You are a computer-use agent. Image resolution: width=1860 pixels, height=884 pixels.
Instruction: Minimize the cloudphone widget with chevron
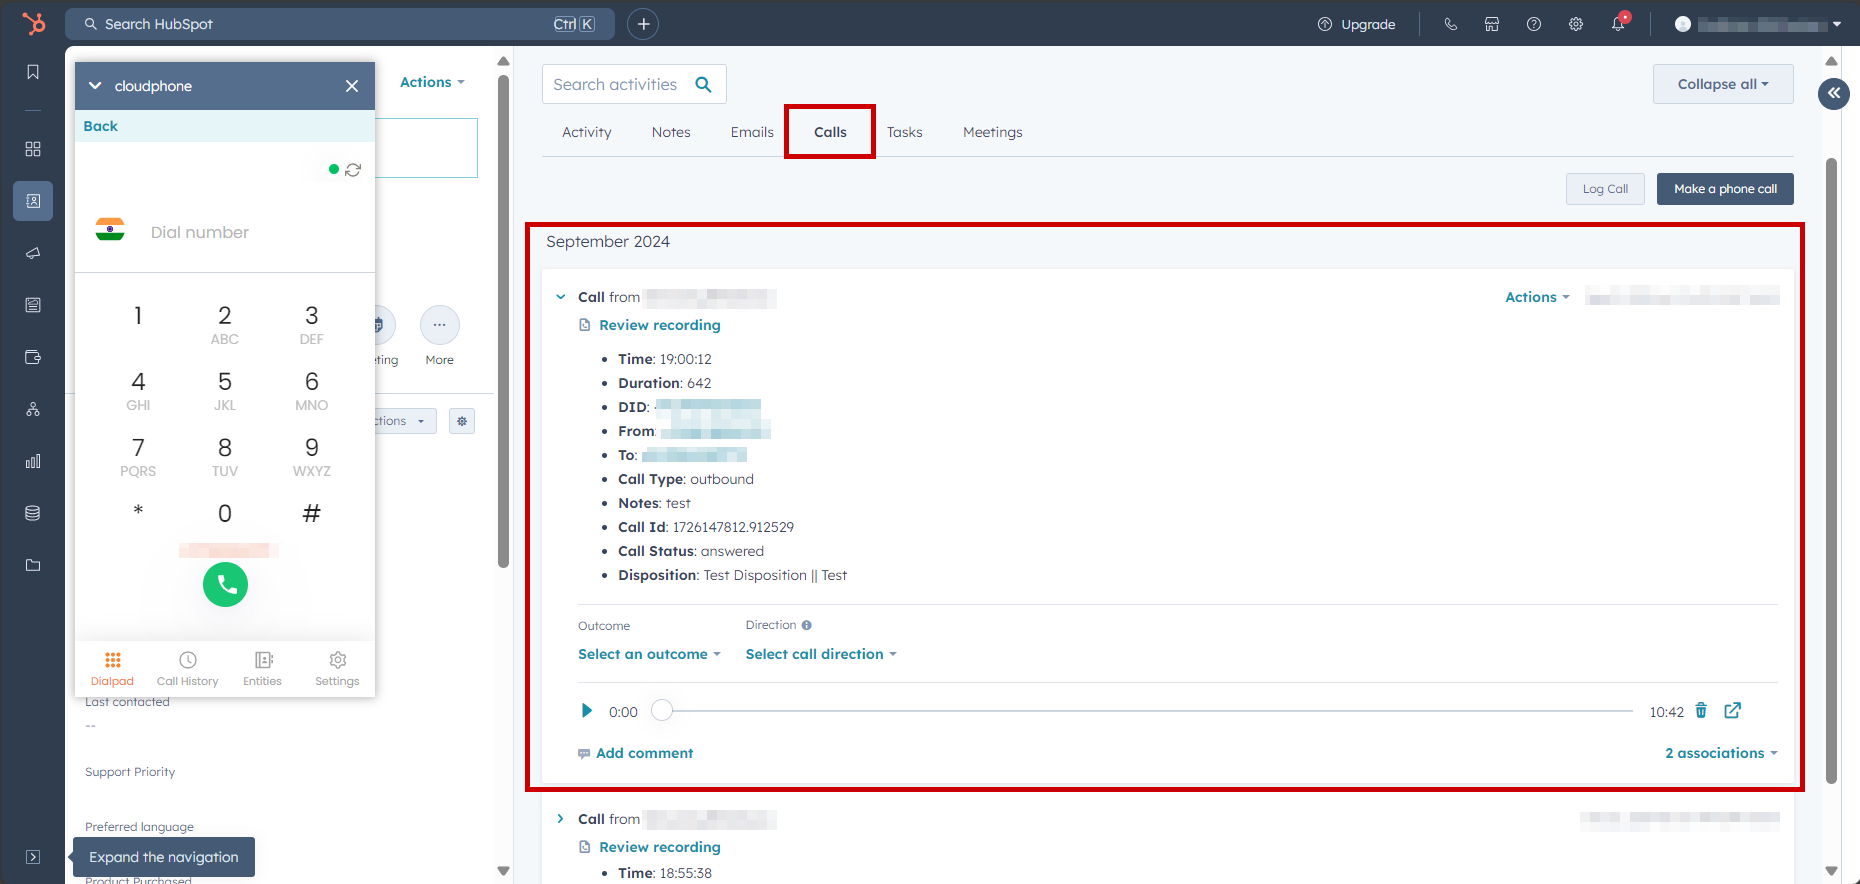[95, 86]
